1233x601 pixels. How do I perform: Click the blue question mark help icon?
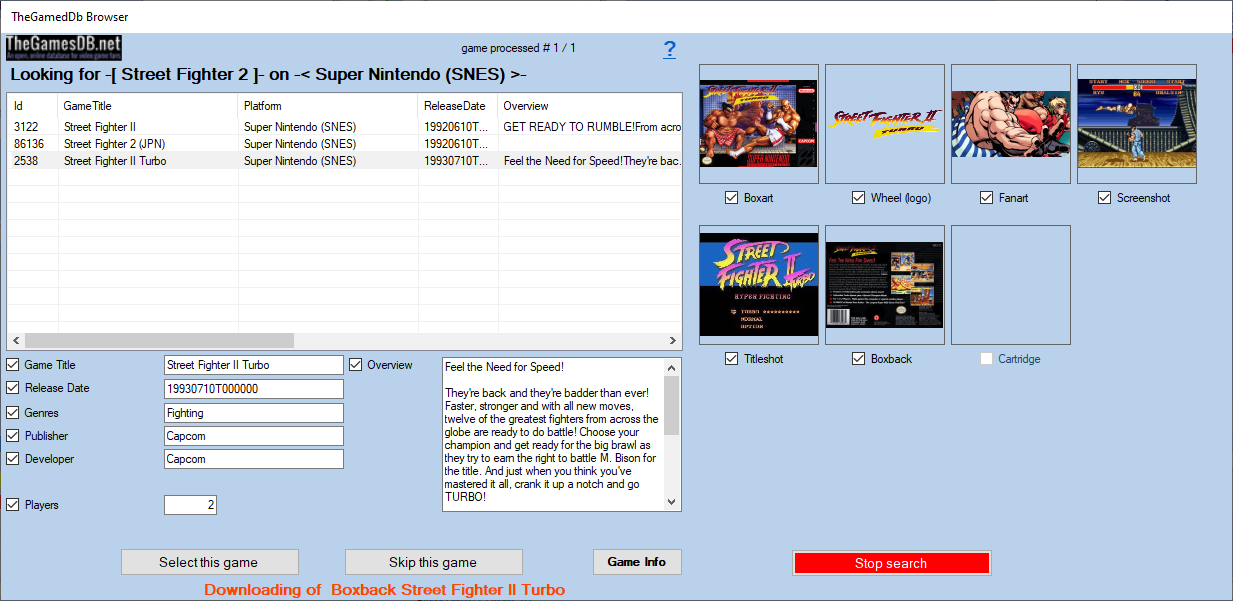click(x=669, y=50)
